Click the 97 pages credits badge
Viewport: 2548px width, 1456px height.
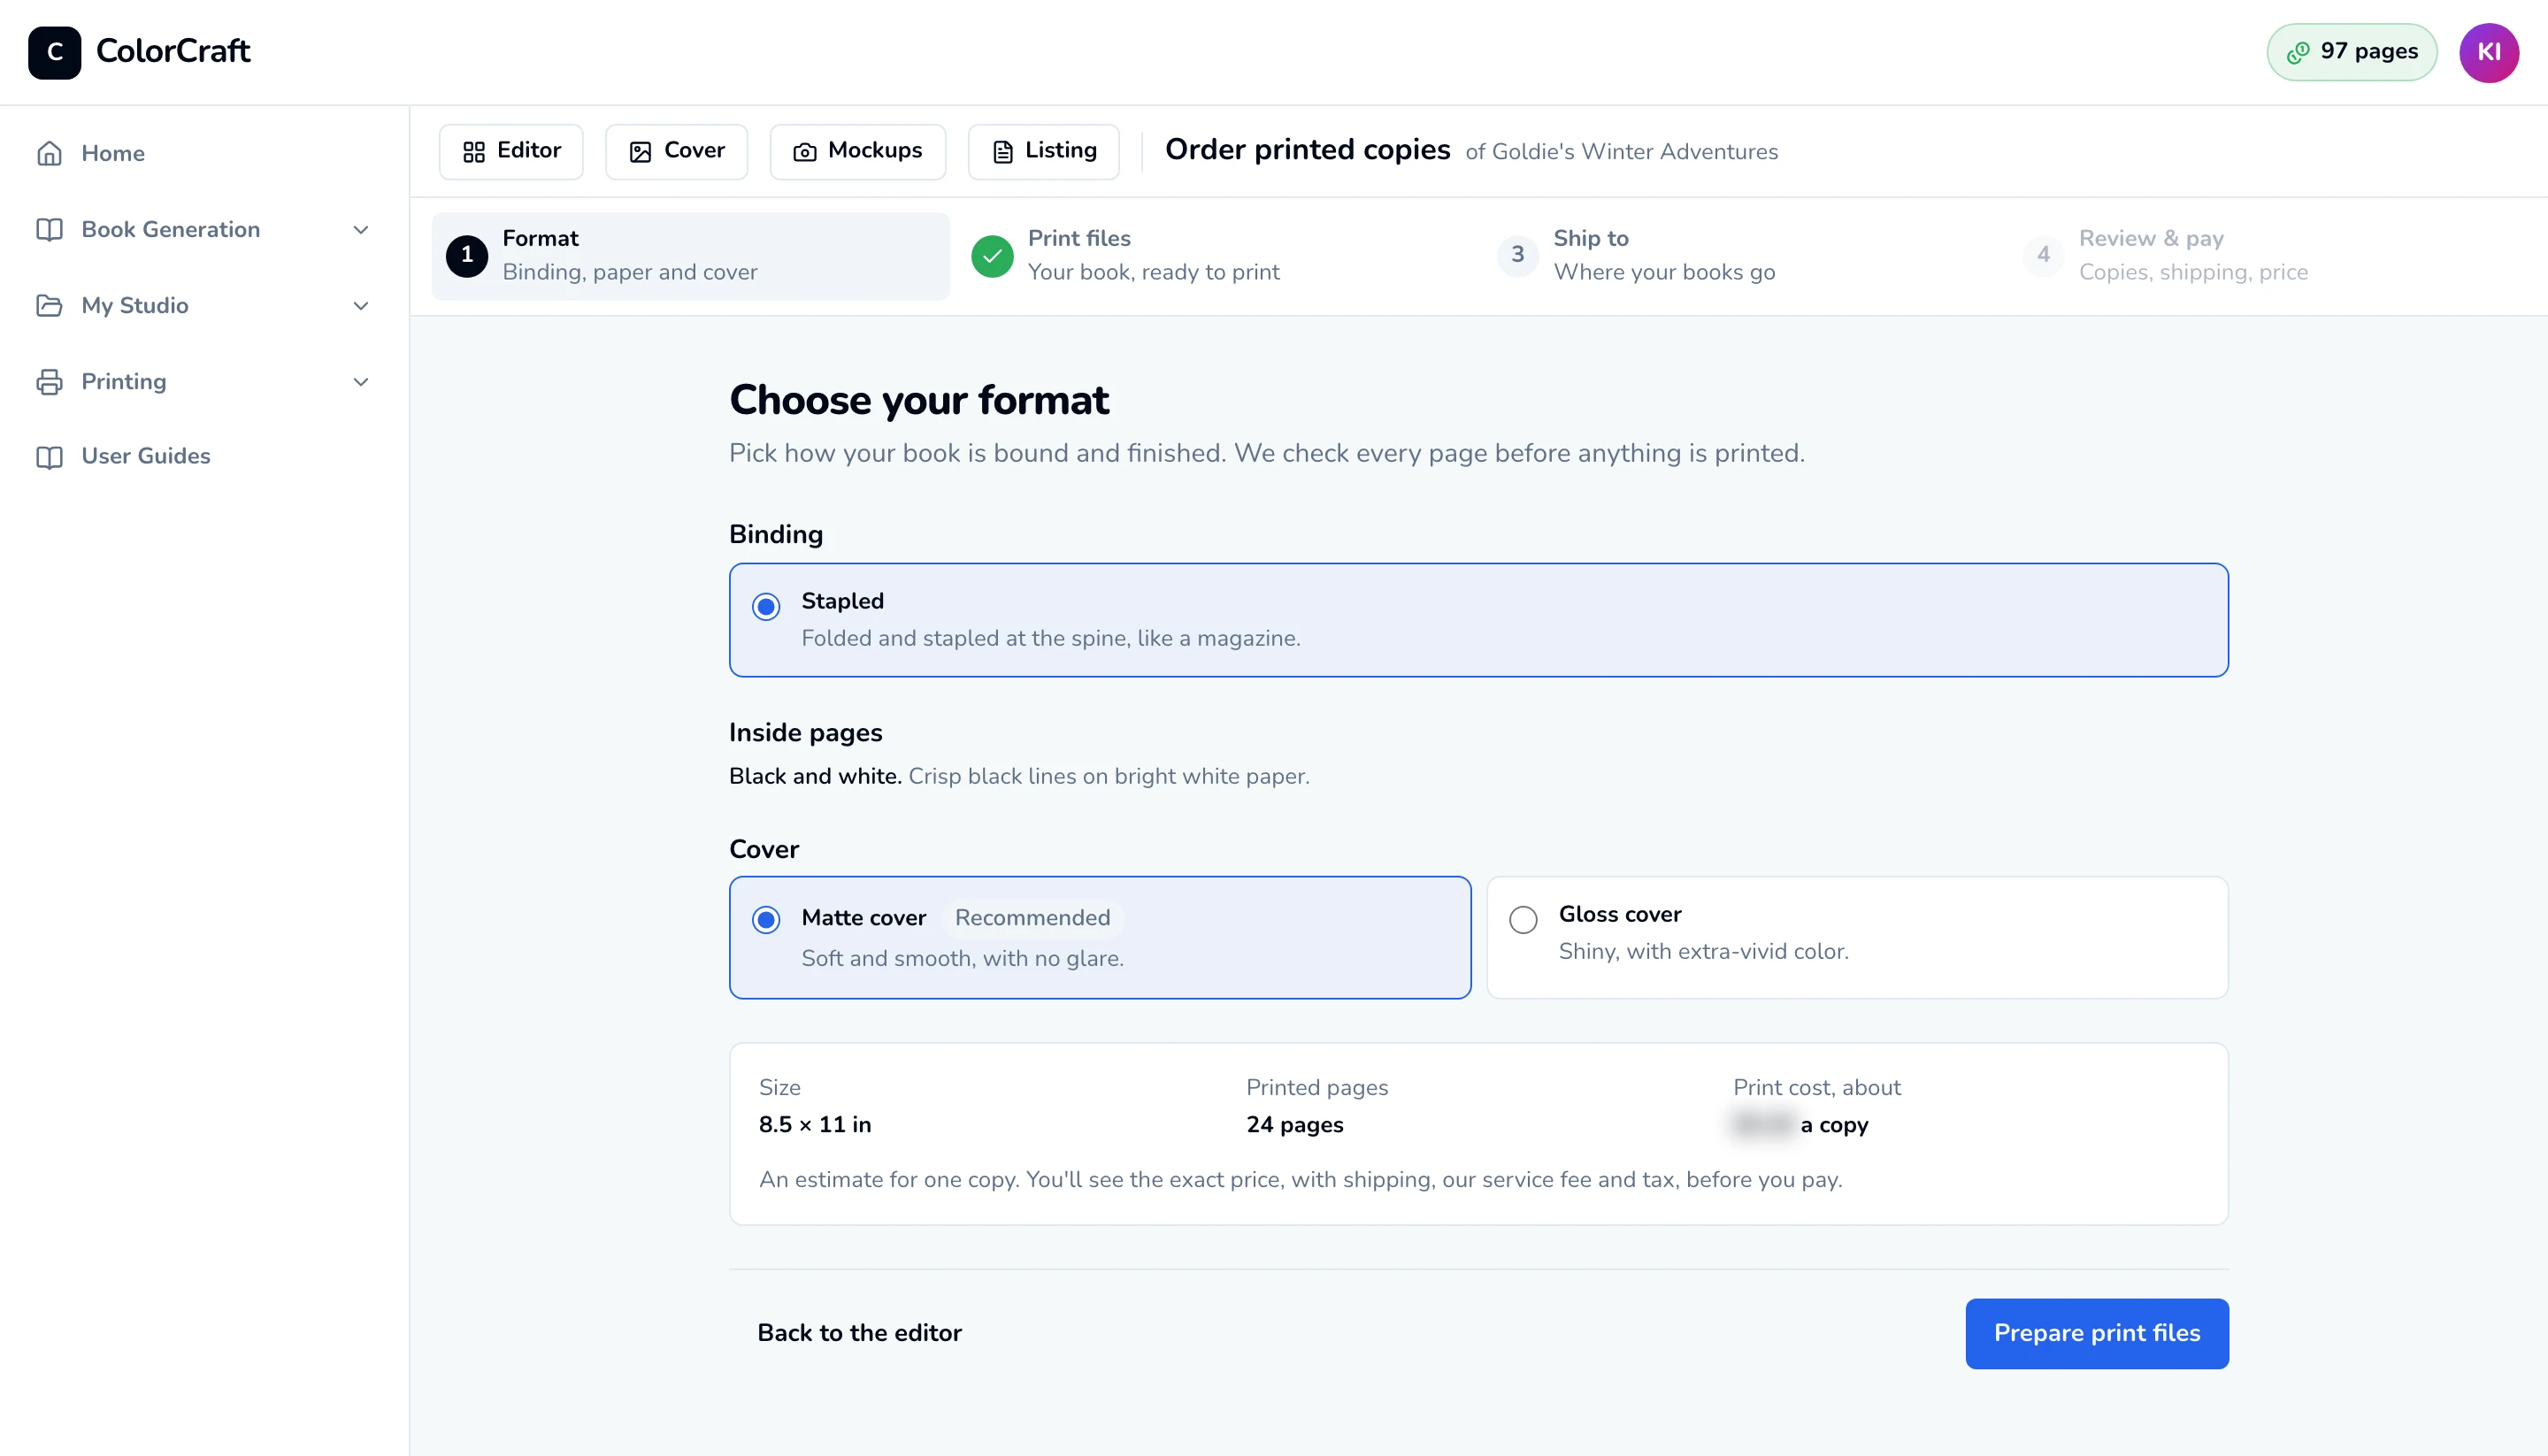coord(2351,52)
